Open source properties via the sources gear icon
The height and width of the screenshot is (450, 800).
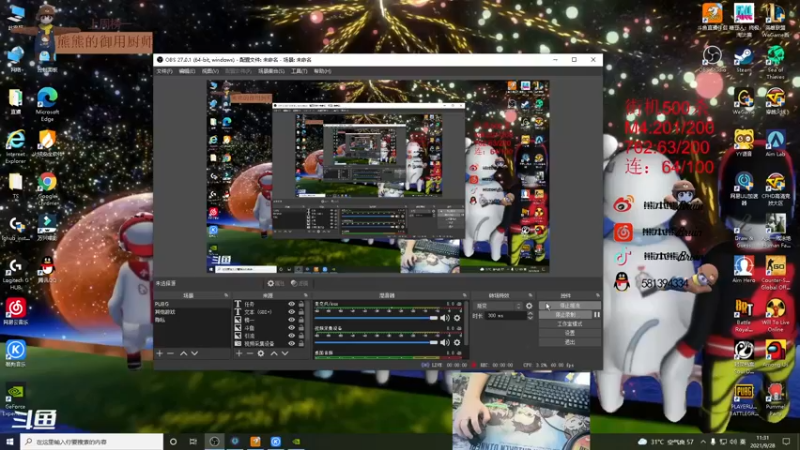261,353
